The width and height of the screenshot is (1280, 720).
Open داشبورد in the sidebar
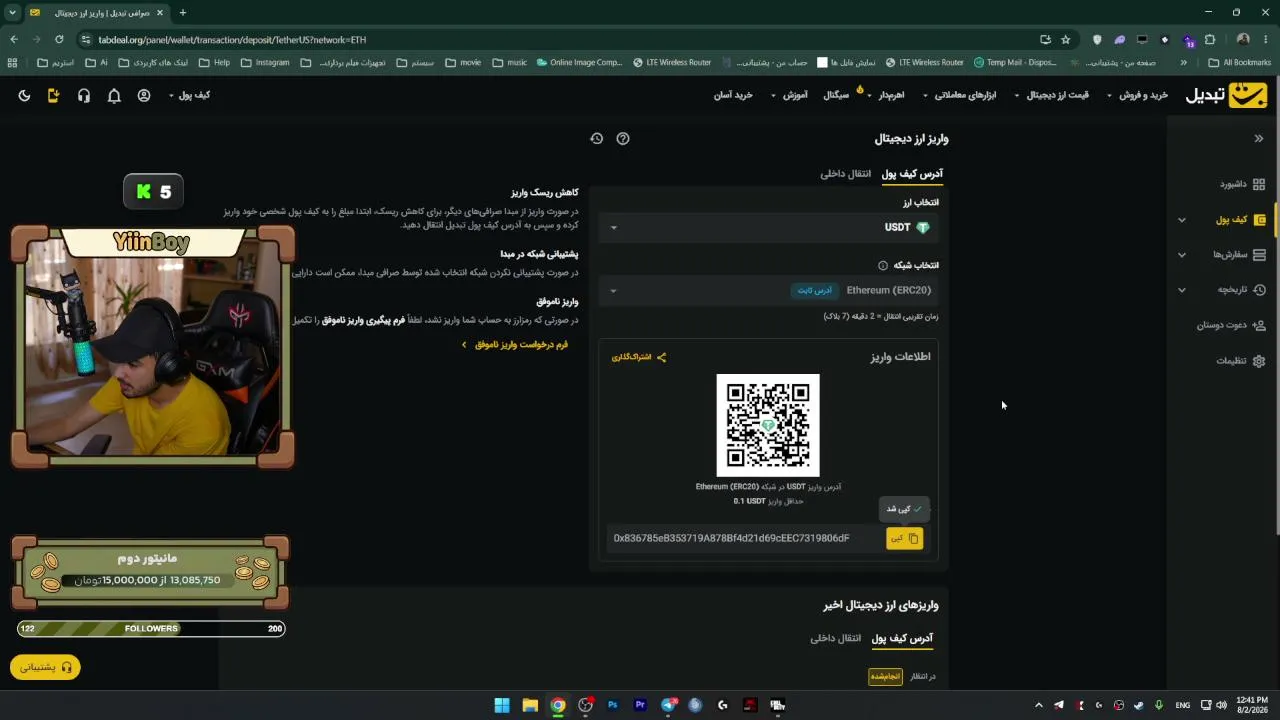(x=1242, y=184)
